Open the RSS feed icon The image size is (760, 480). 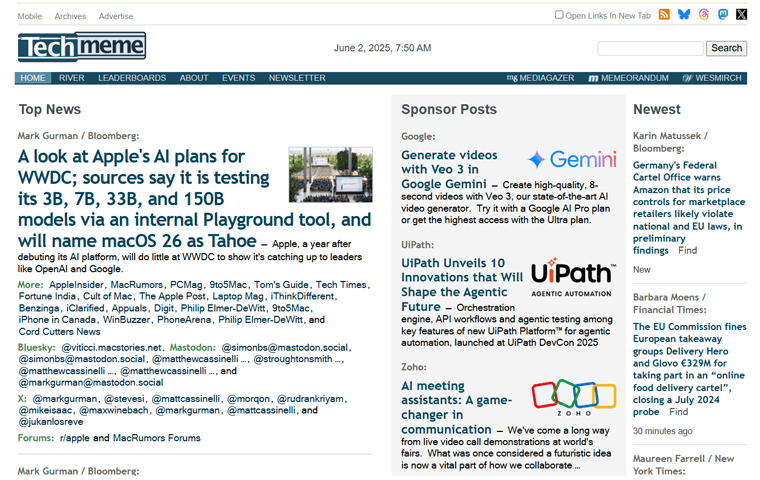tap(664, 15)
